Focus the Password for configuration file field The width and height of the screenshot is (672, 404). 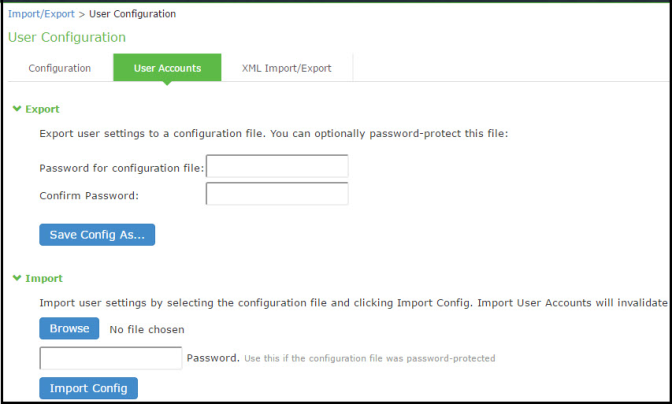coord(277,166)
